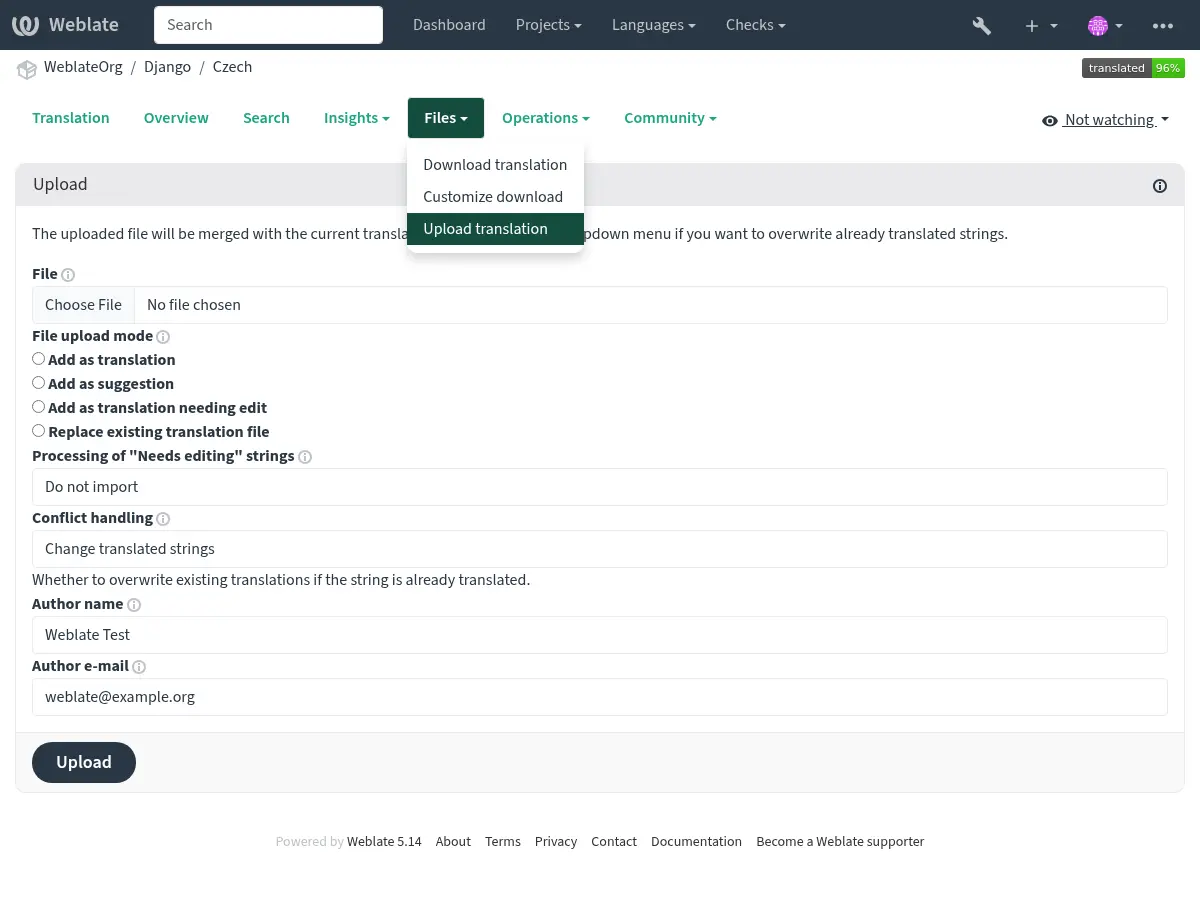Open Conflict handling select box
The image size is (1200, 901).
click(600, 549)
